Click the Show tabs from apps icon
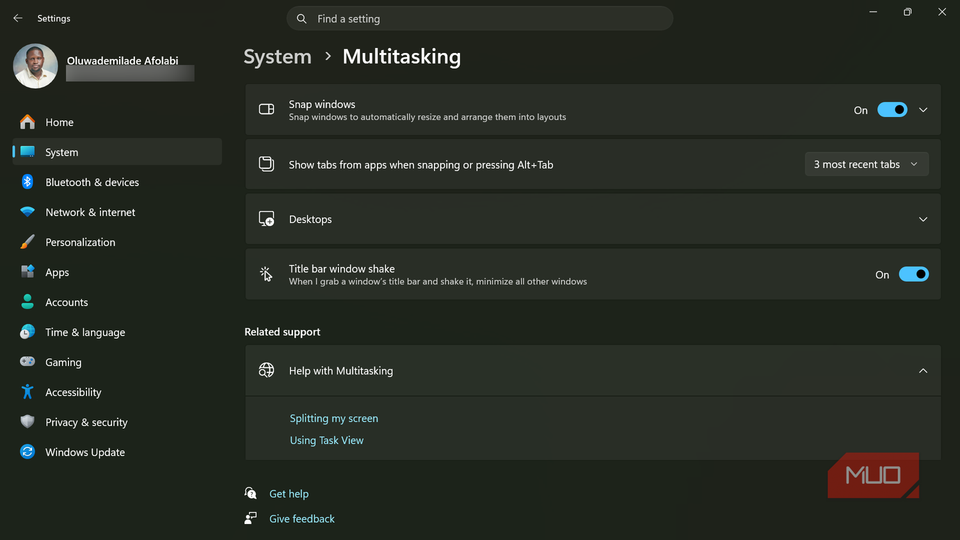Image resolution: width=960 pixels, height=540 pixels. pos(266,164)
